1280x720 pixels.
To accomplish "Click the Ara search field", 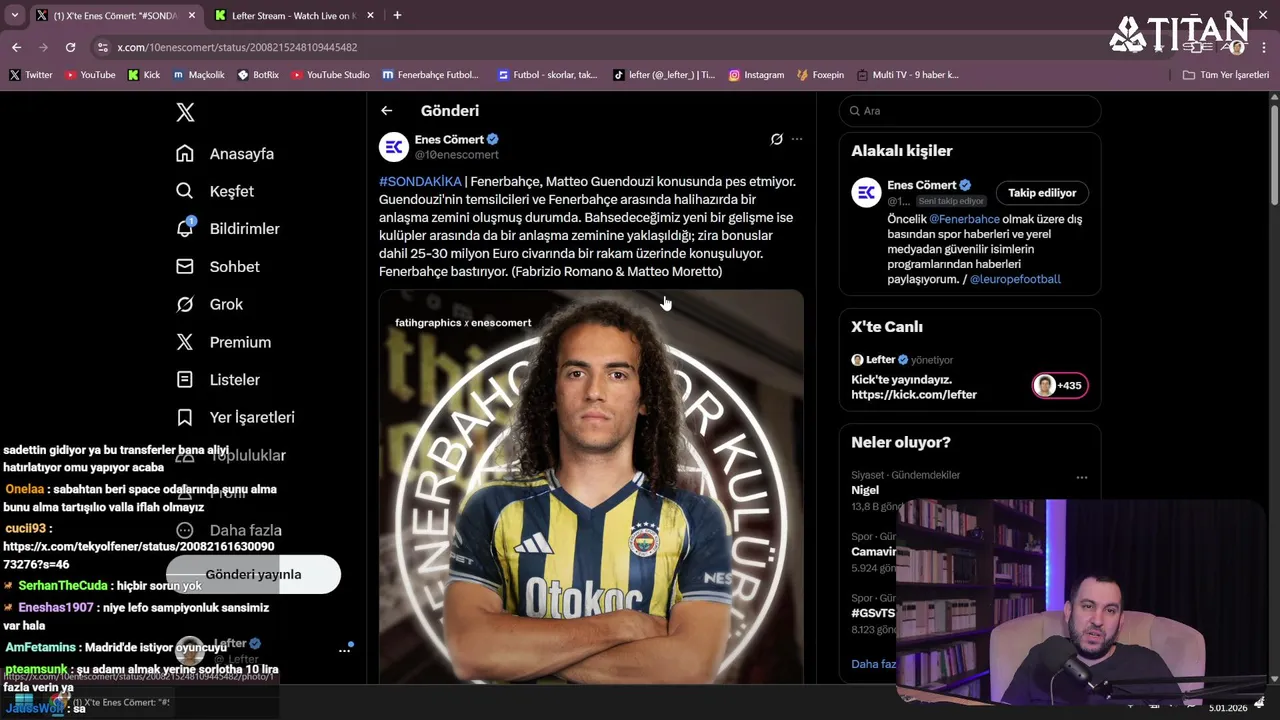I will (x=970, y=111).
